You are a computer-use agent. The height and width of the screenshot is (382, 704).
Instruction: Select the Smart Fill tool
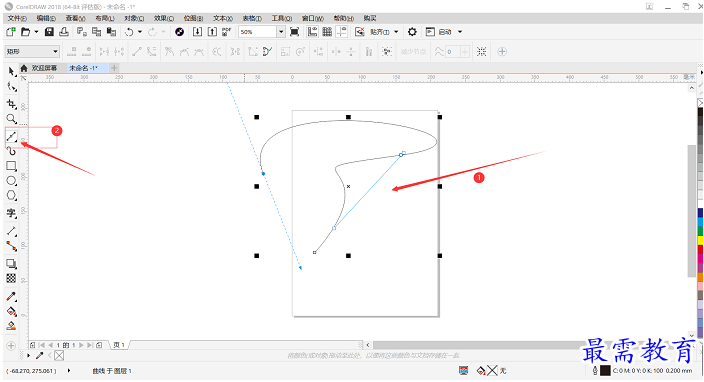pyautogui.click(x=11, y=326)
